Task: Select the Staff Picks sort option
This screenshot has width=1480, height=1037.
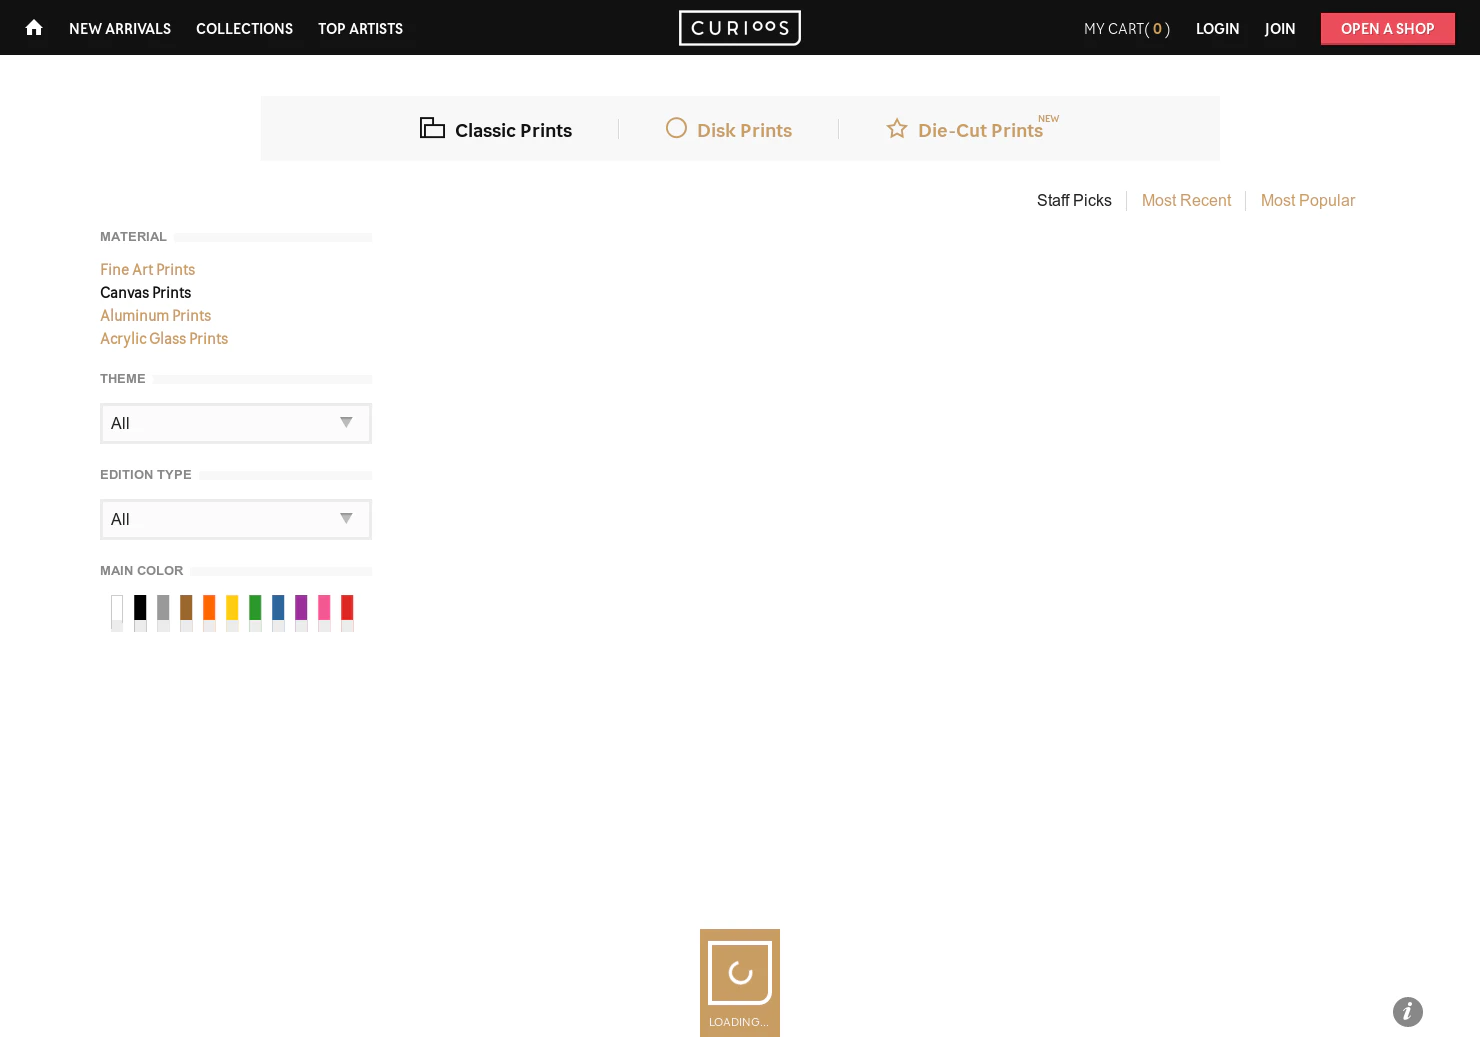Action: (1074, 200)
